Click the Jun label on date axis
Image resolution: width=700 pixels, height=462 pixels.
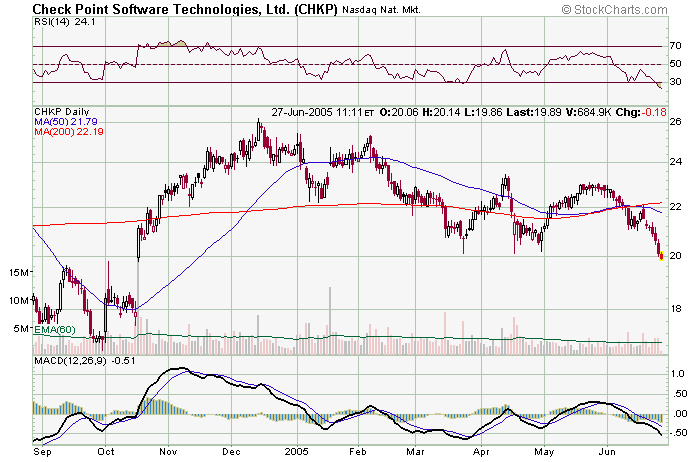(x=608, y=452)
